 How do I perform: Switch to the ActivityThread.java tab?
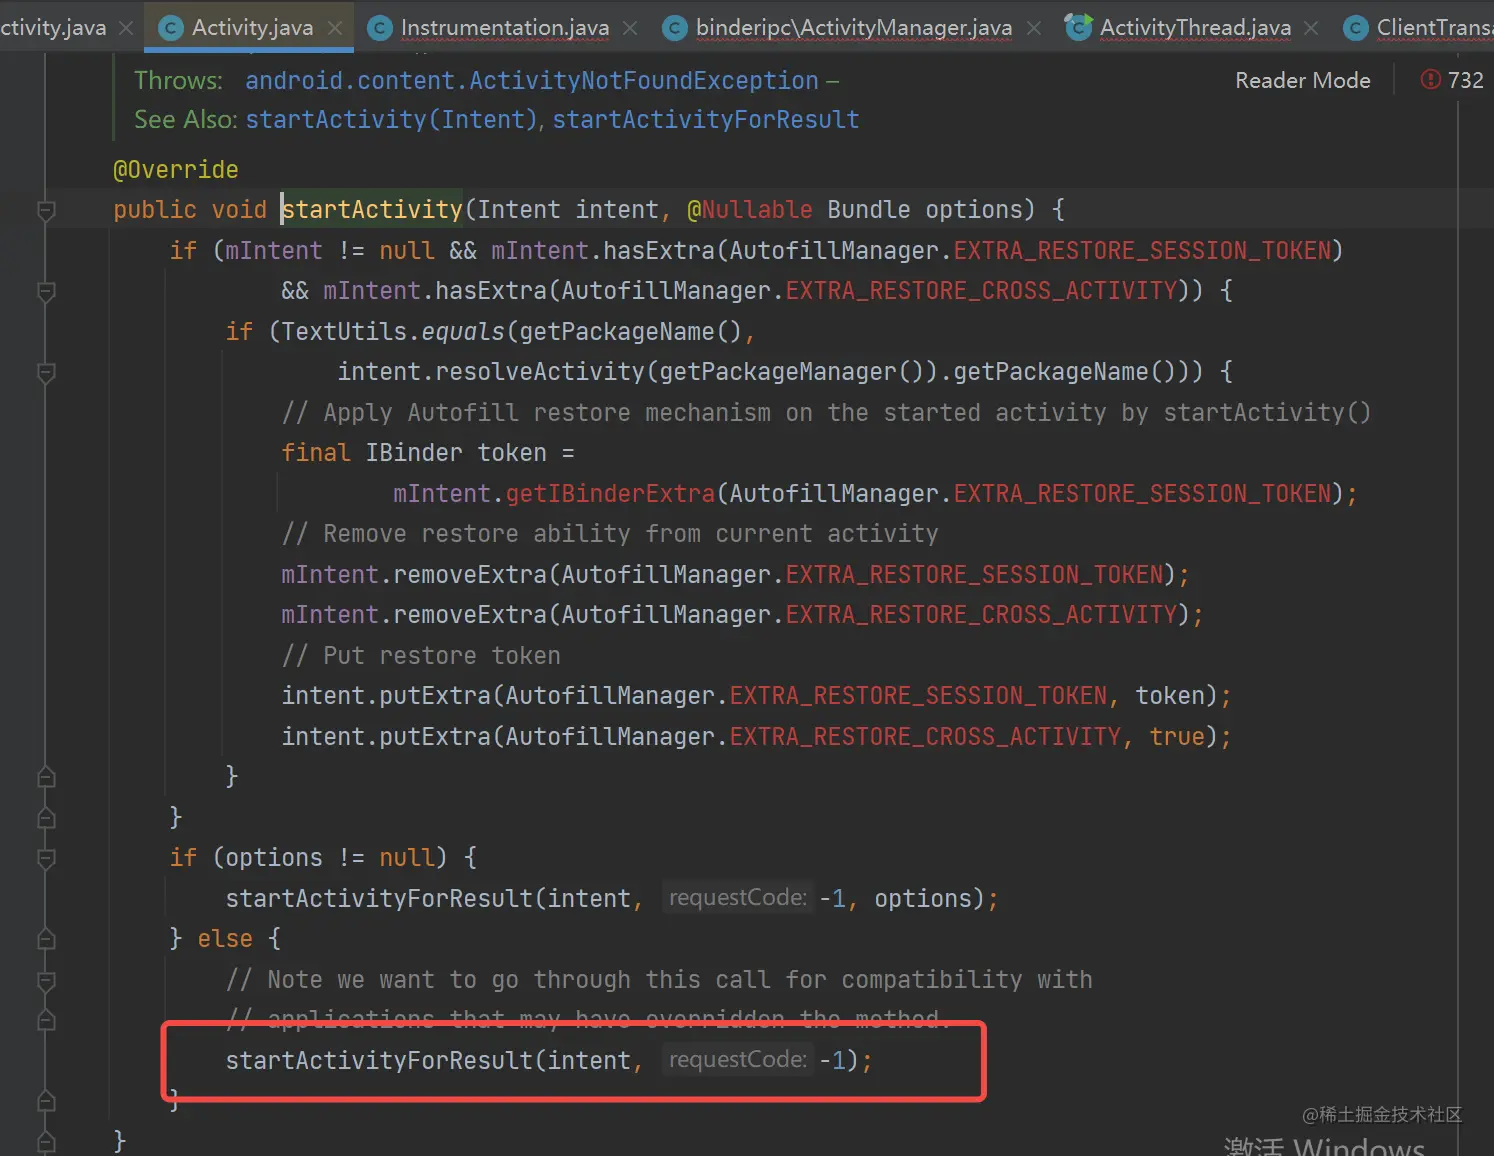coord(1195,28)
